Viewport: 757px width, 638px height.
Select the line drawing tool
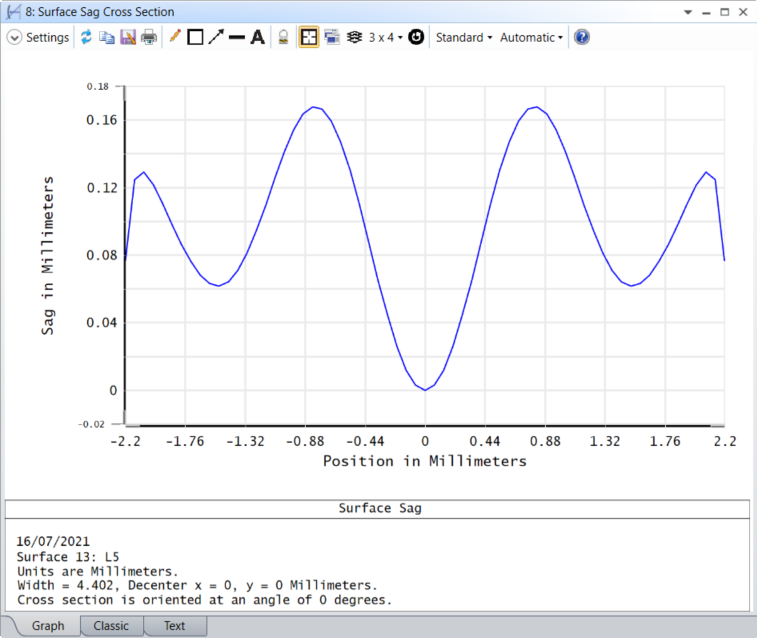coord(236,37)
